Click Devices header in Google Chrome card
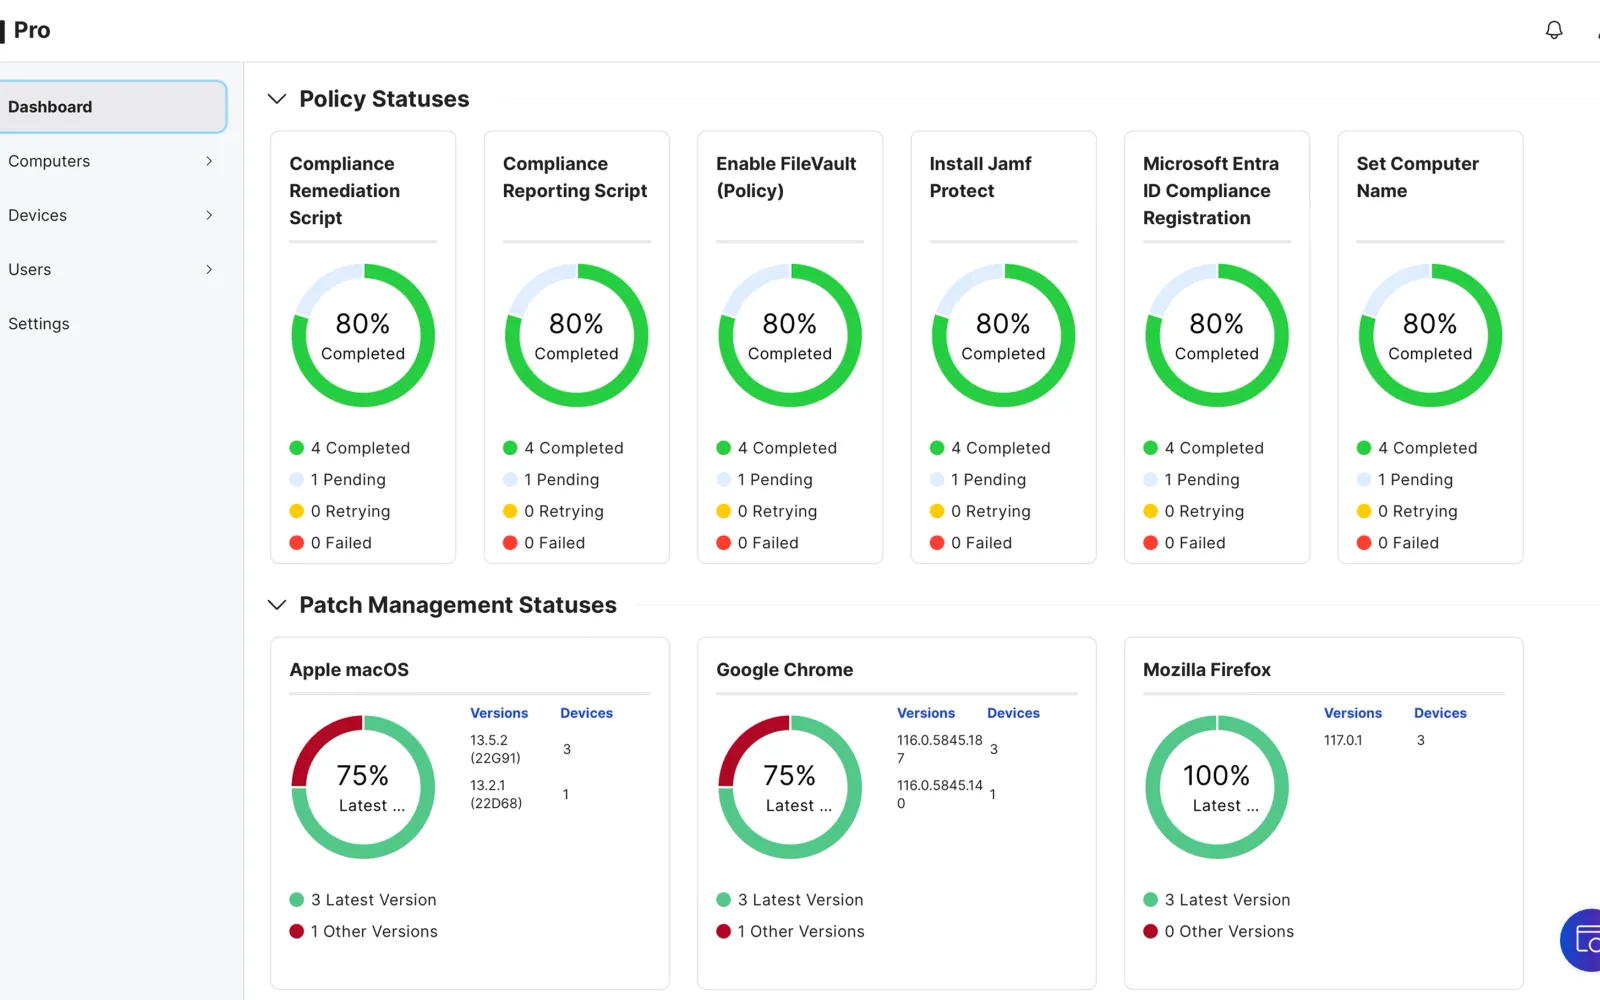1600x1000 pixels. (1013, 713)
